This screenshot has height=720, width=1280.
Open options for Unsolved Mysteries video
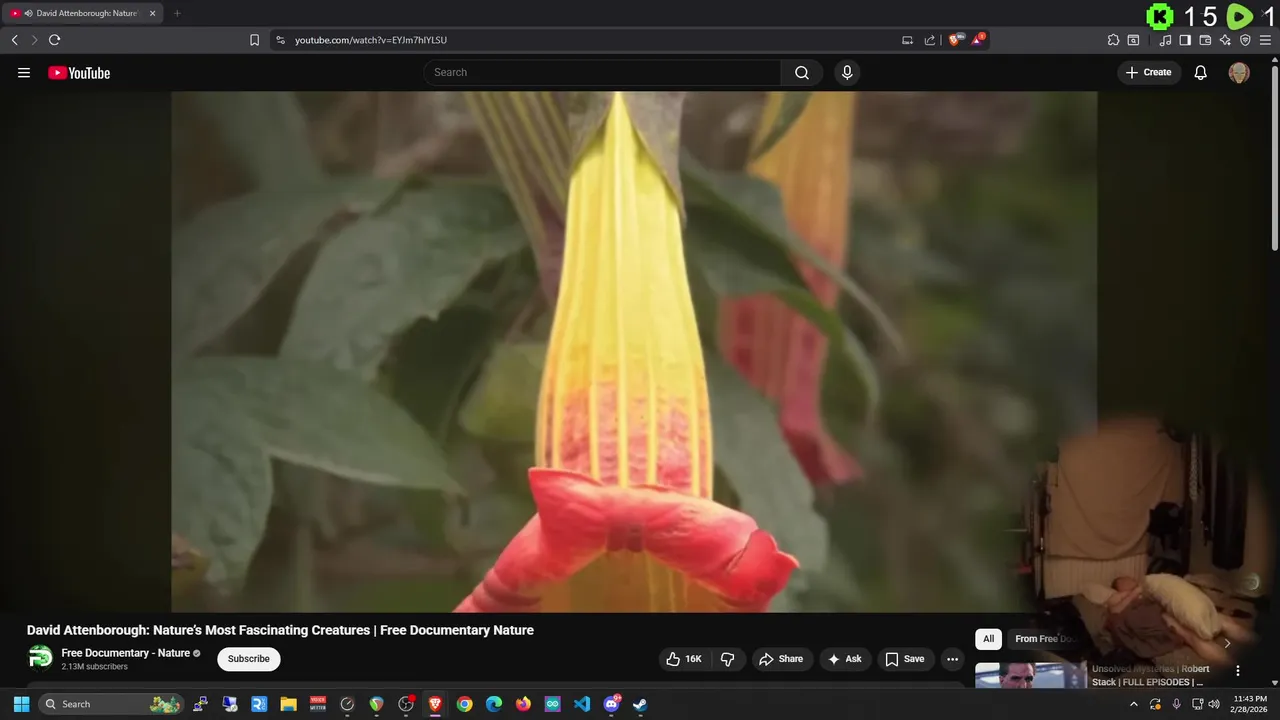1237,671
